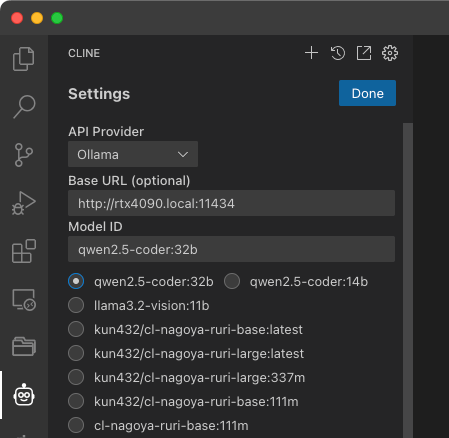Screen dimensions: 449x438
Task: Start a new Cline task with plus icon
Action: click(311, 53)
